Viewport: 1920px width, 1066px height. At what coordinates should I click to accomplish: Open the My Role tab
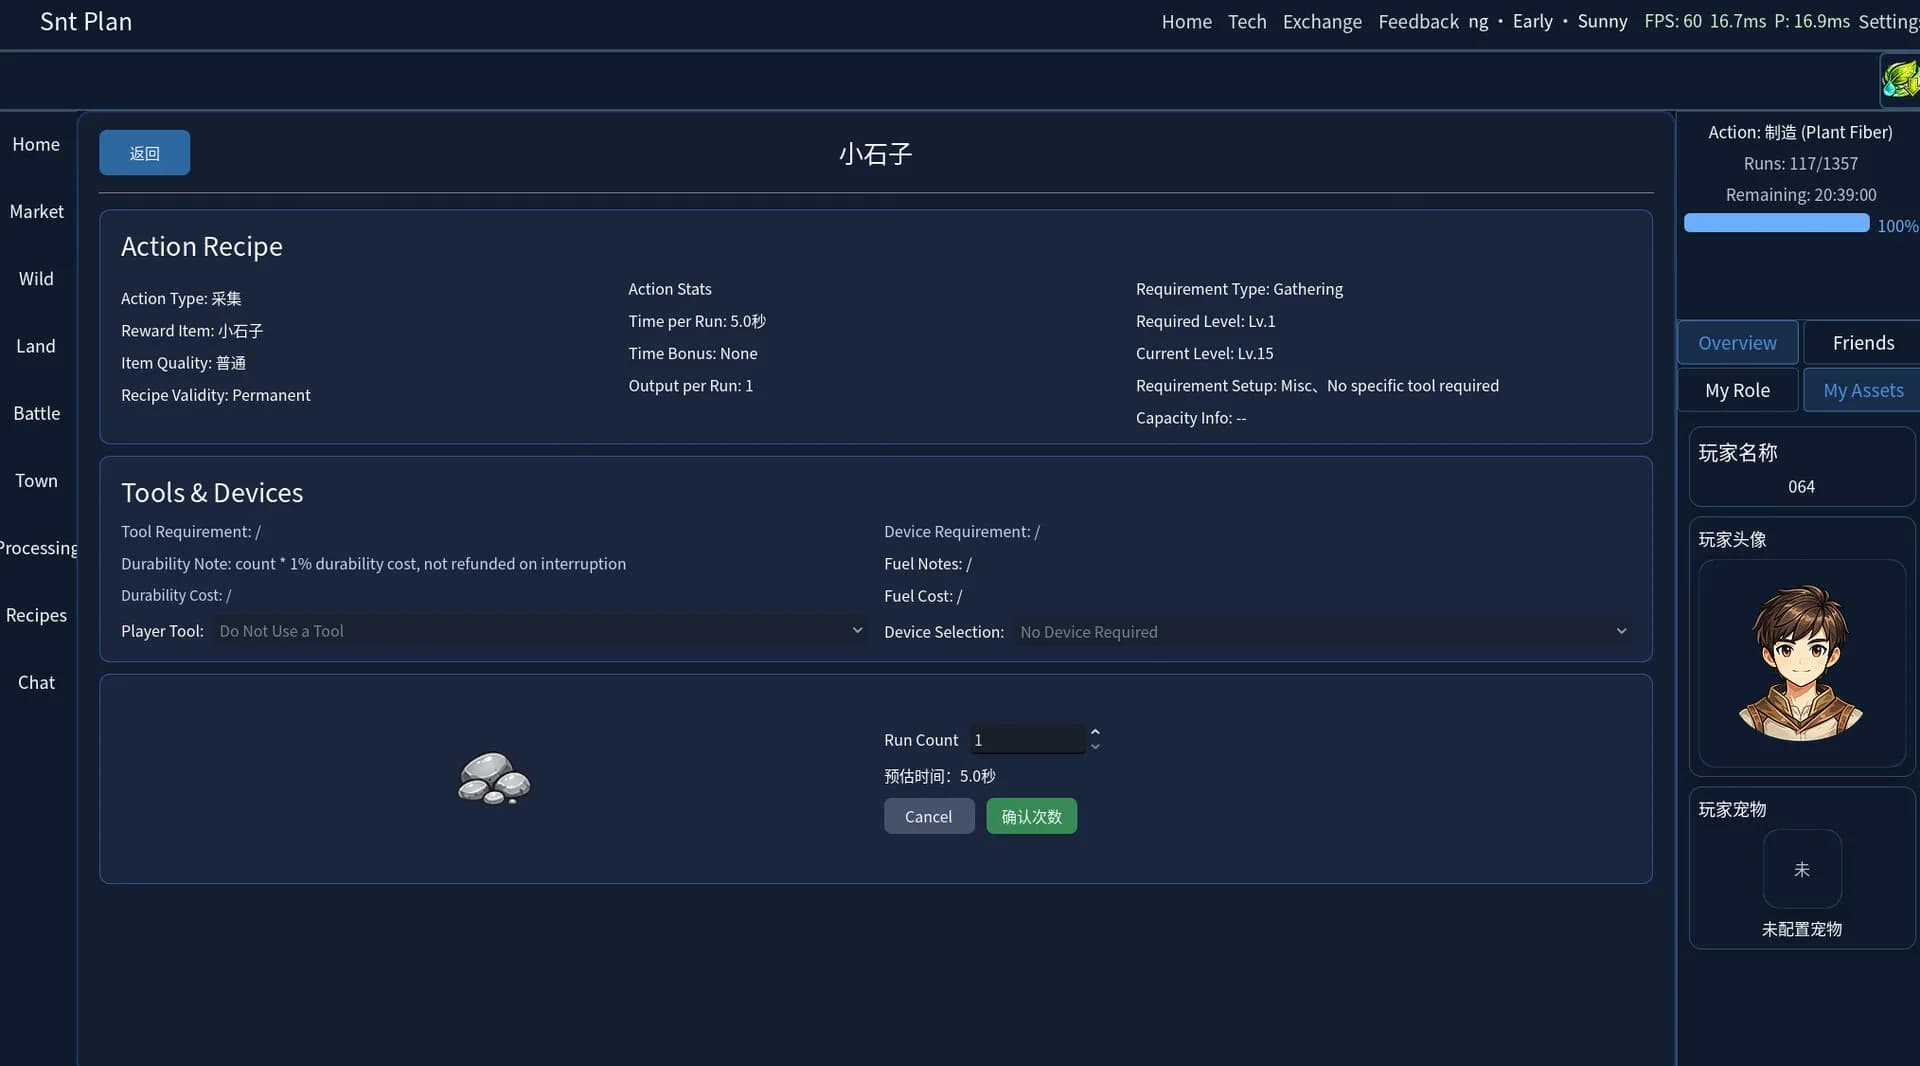[x=1737, y=390]
